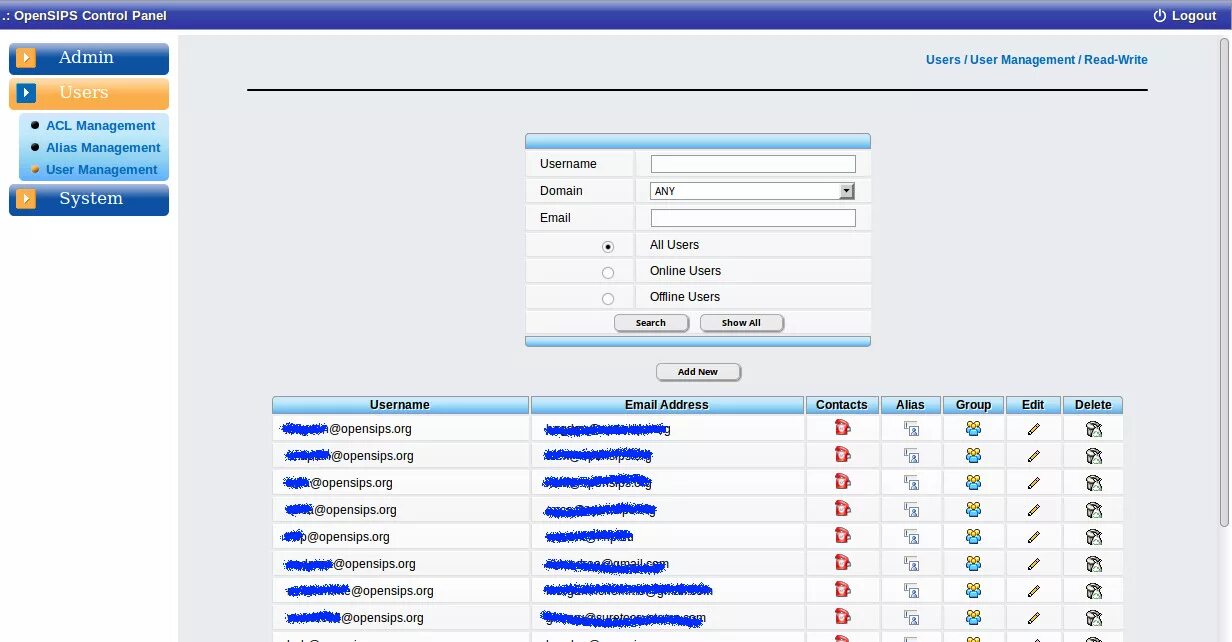Click the Email Address column header
The height and width of the screenshot is (642, 1232).
(x=667, y=405)
